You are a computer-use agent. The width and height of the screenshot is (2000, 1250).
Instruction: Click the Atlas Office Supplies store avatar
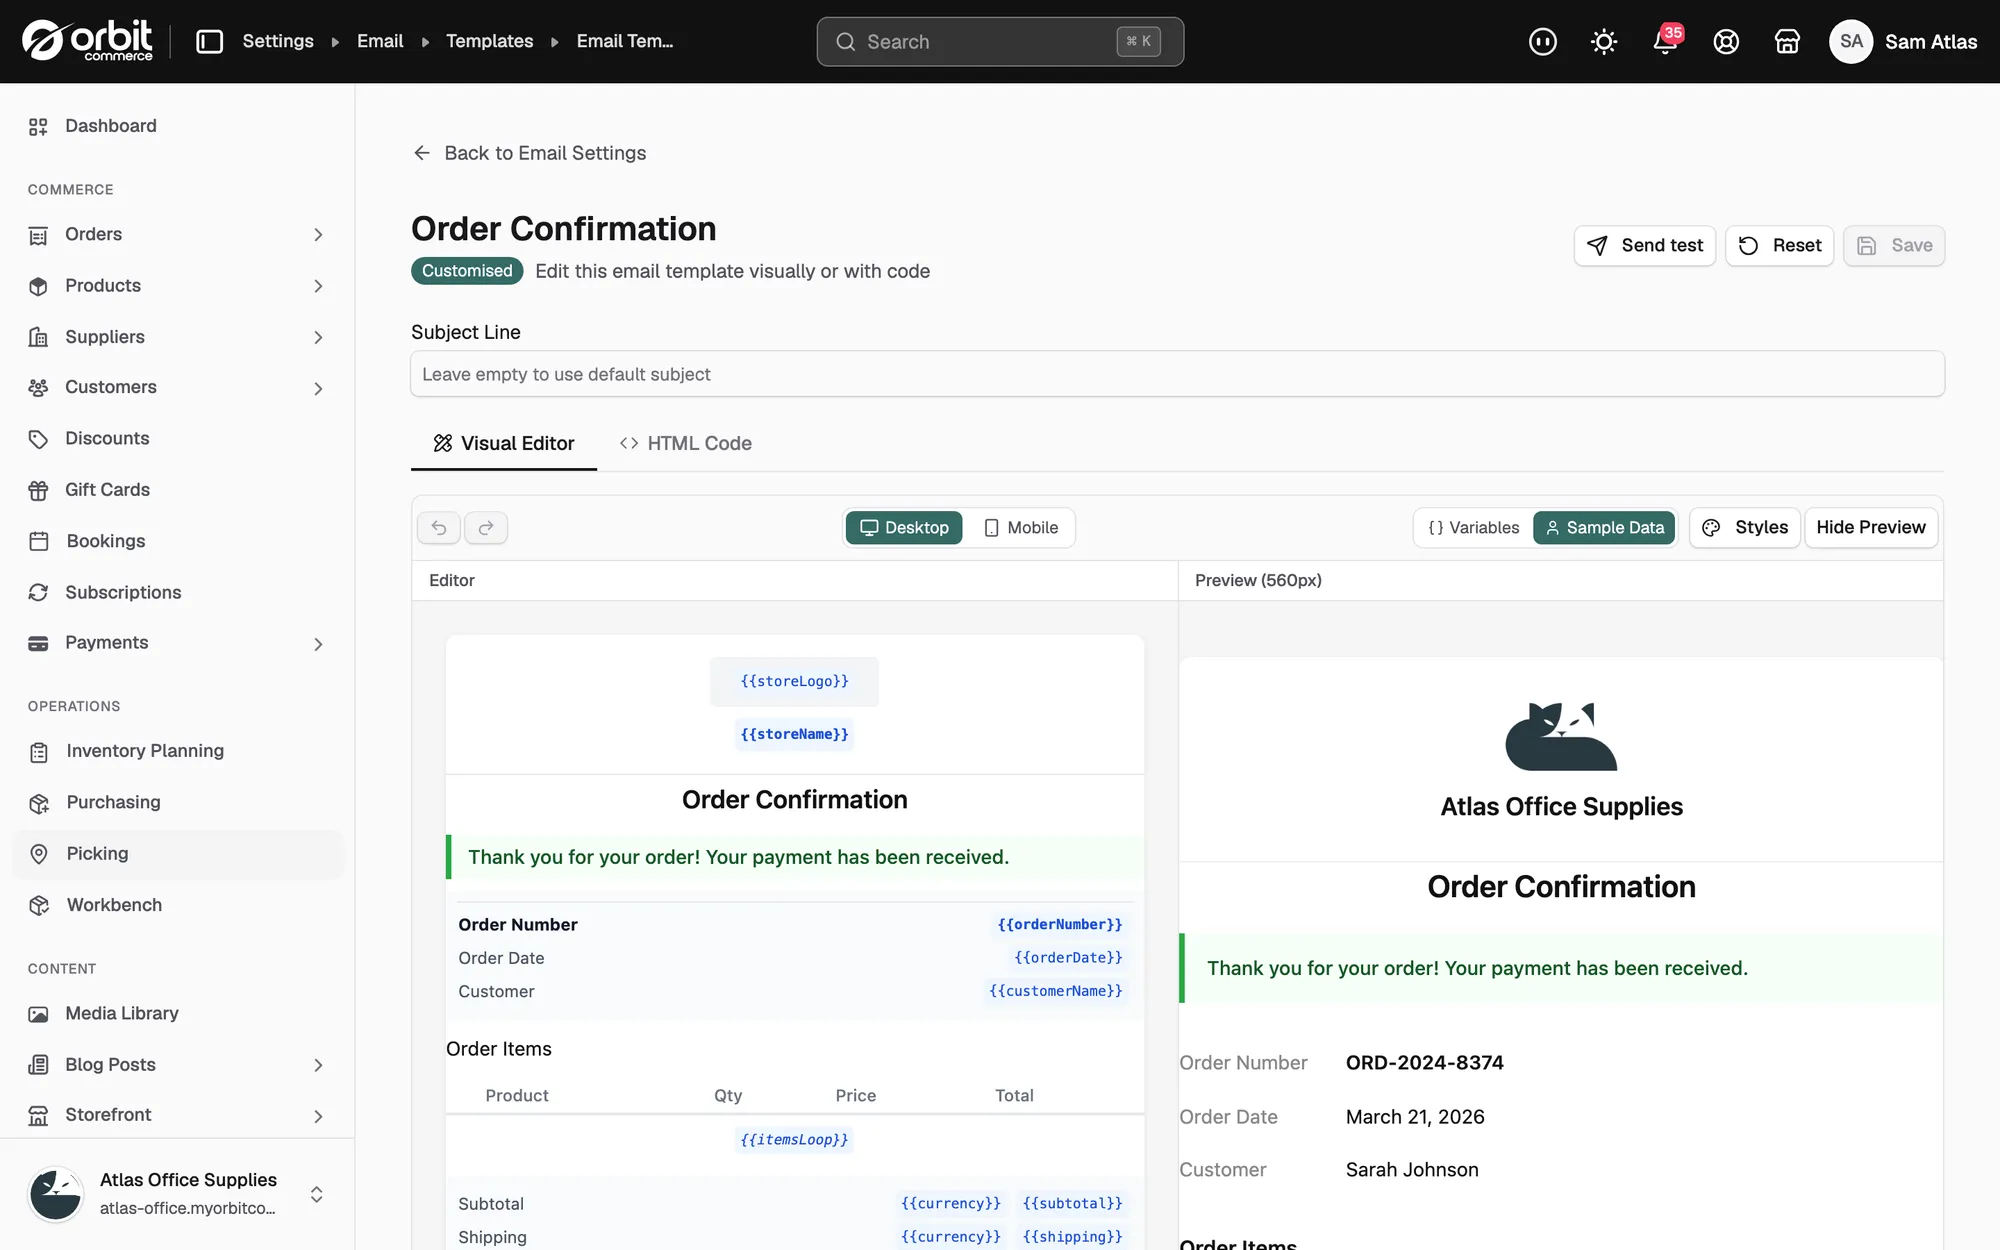coord(55,1194)
